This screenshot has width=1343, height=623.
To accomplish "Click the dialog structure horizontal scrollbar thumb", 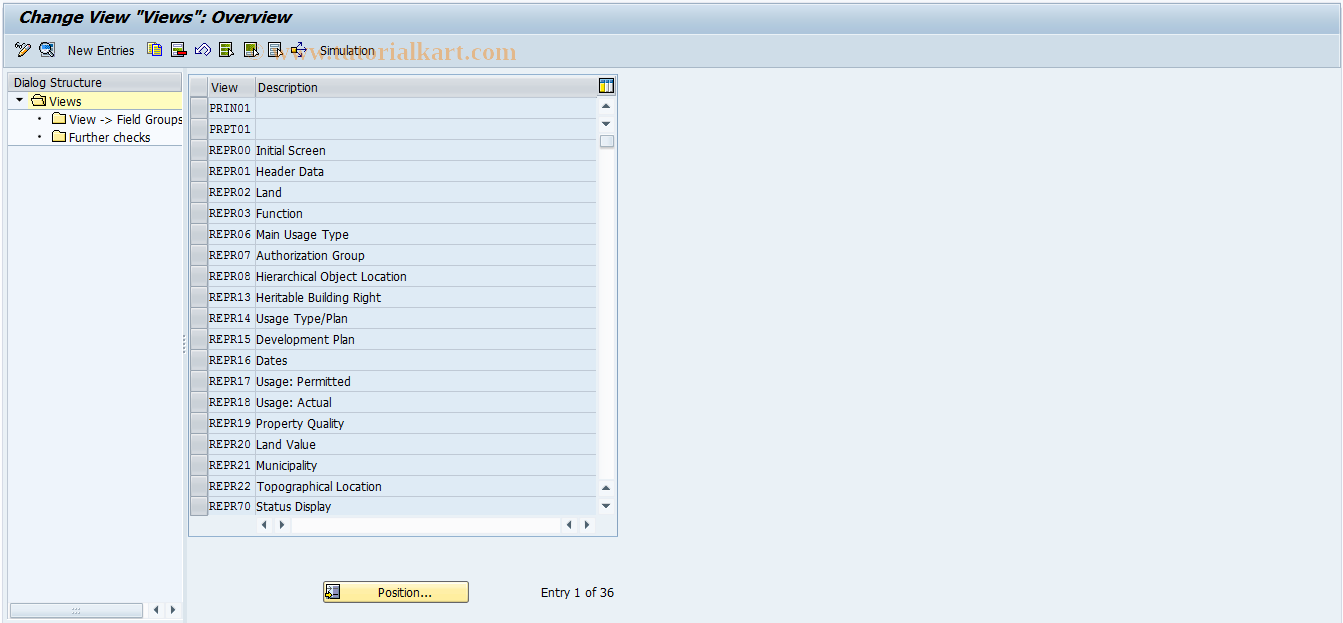I will [76, 610].
